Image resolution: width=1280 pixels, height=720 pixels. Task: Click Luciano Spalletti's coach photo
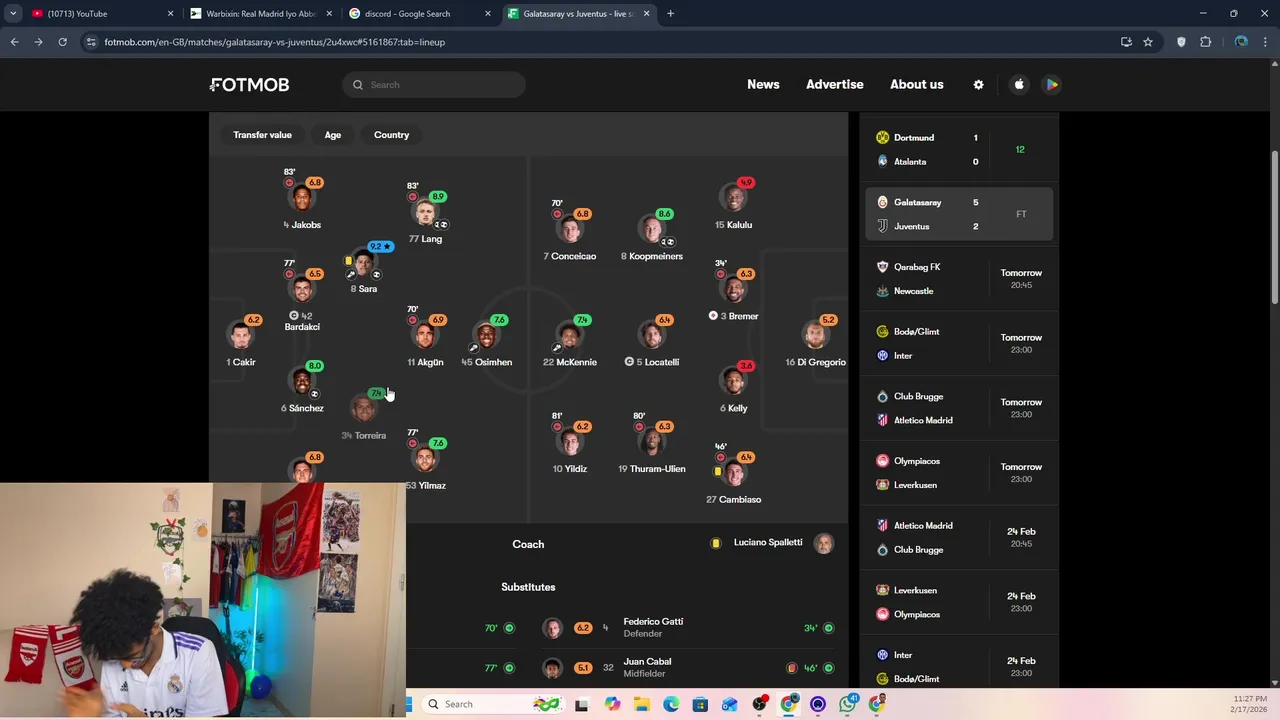[823, 543]
